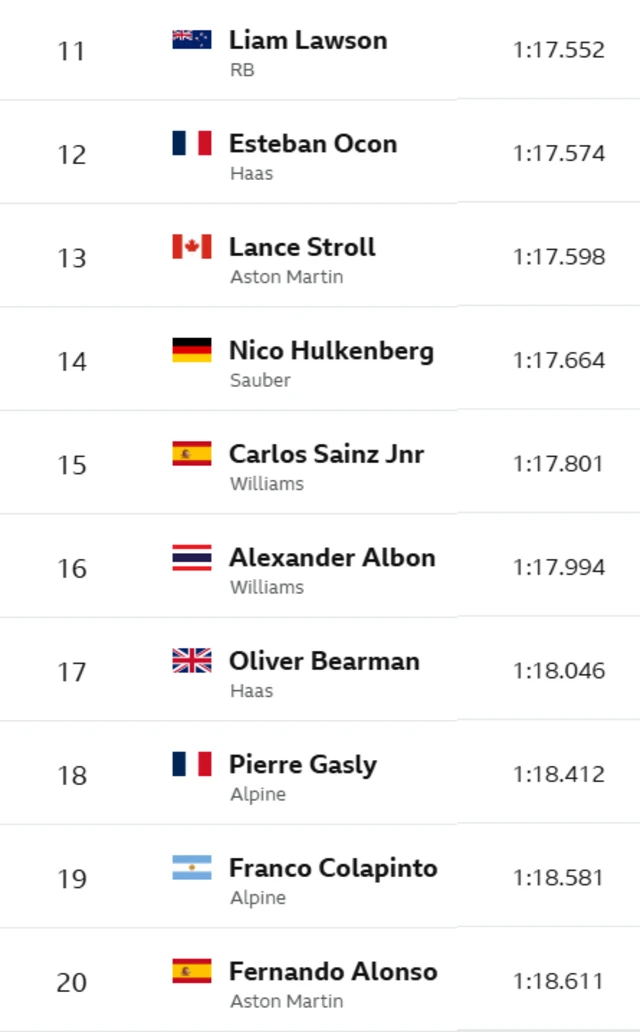
Task: Click Oliver Bearman's lap time 1:18.046
Action: [558, 671]
